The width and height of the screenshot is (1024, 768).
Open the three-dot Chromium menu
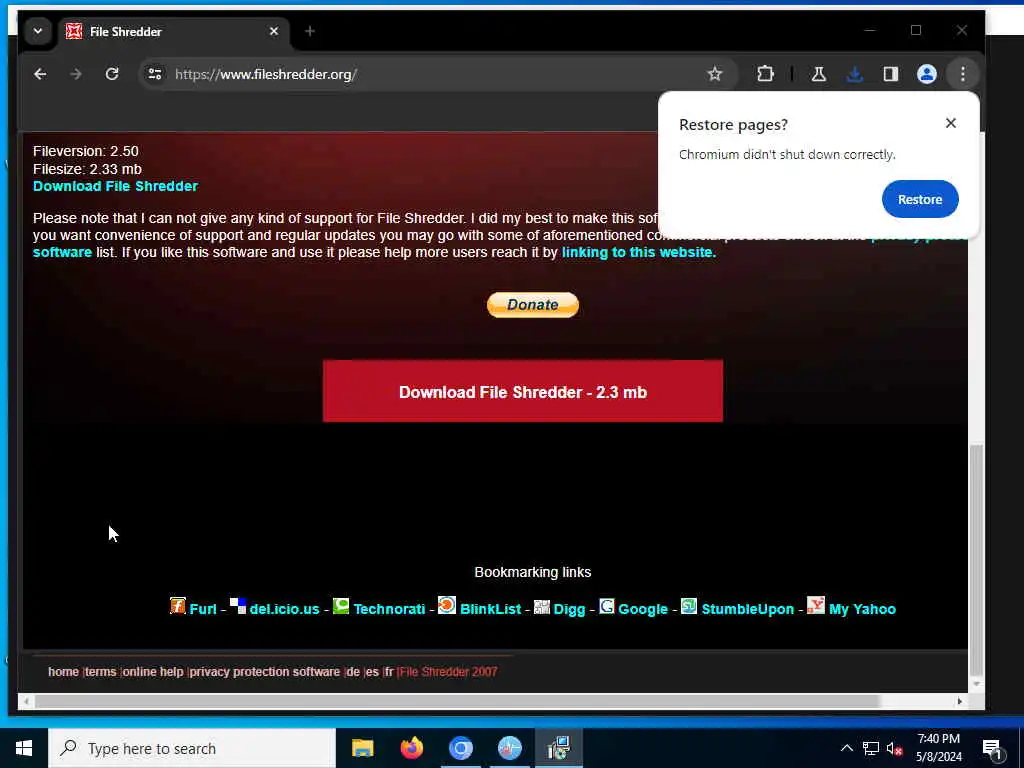(x=963, y=74)
